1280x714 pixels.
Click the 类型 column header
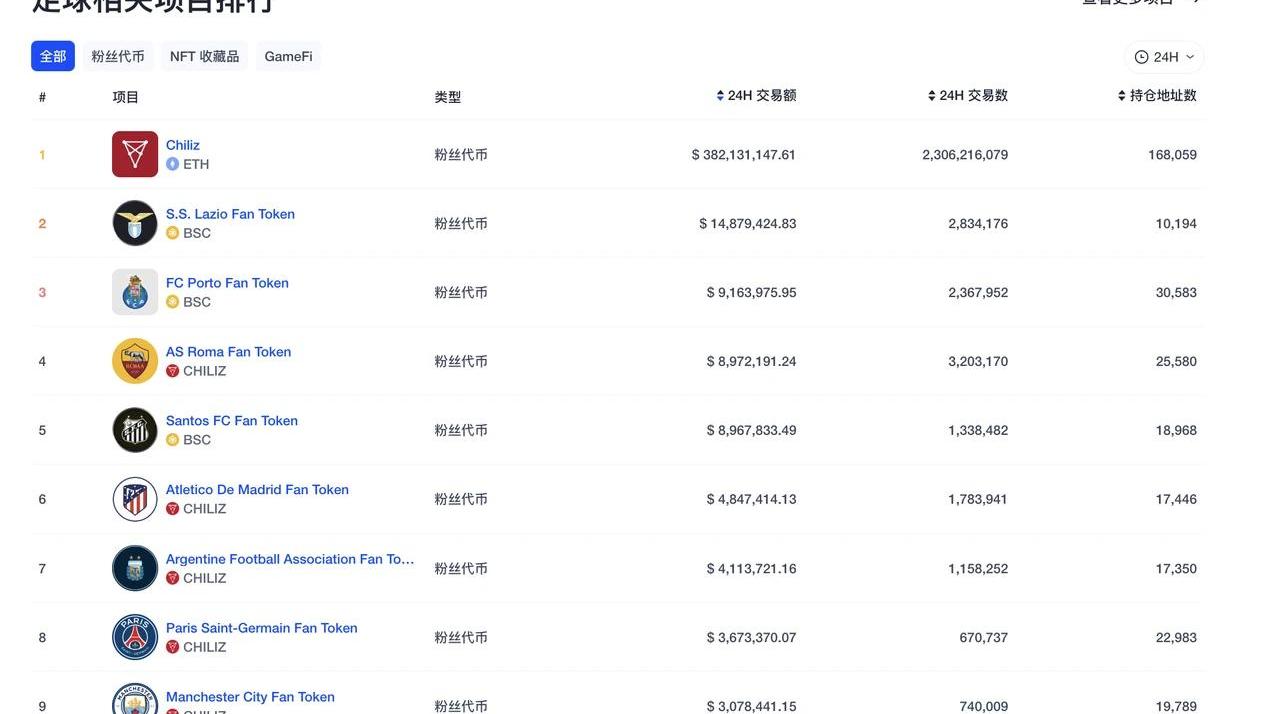coord(448,97)
